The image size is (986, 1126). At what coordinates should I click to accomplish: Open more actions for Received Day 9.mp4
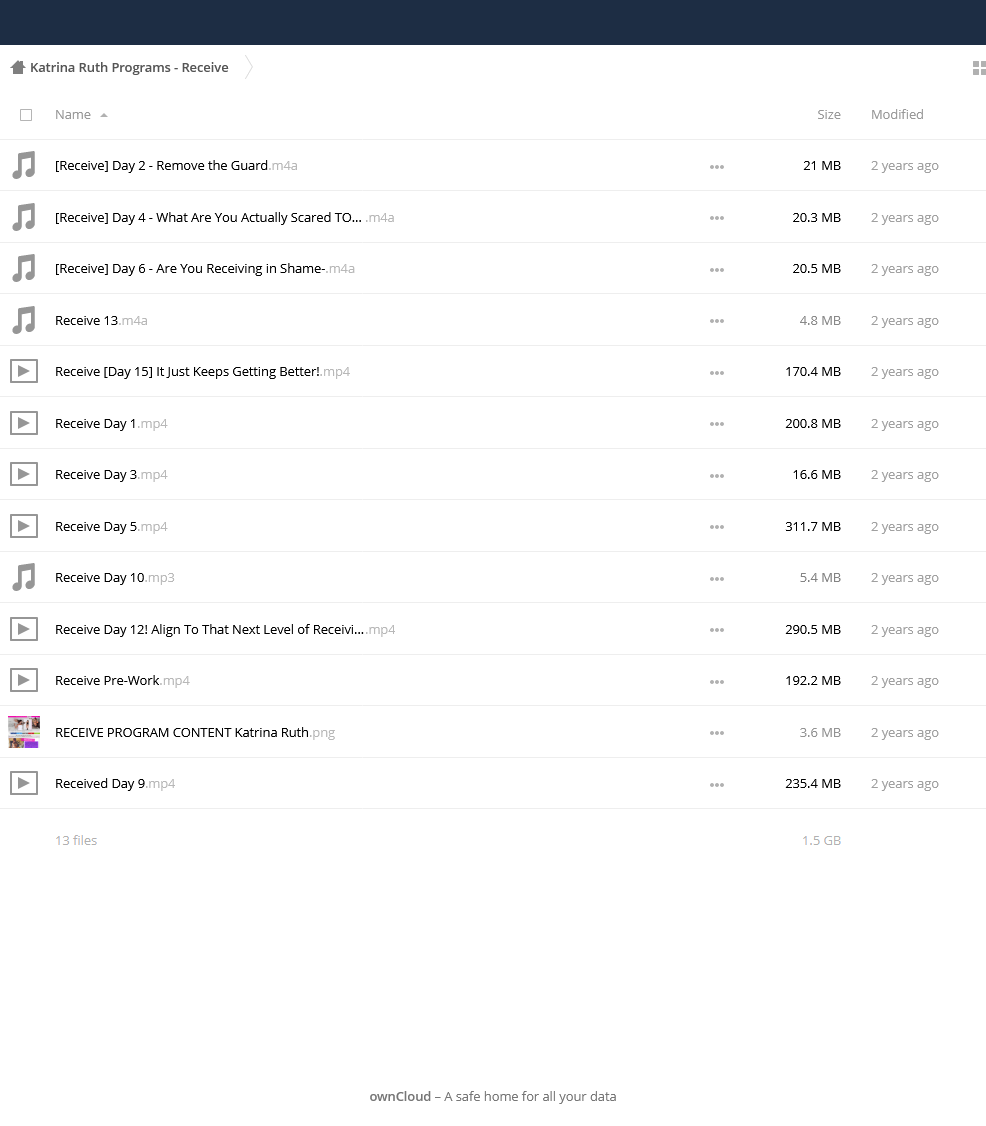pyautogui.click(x=717, y=785)
